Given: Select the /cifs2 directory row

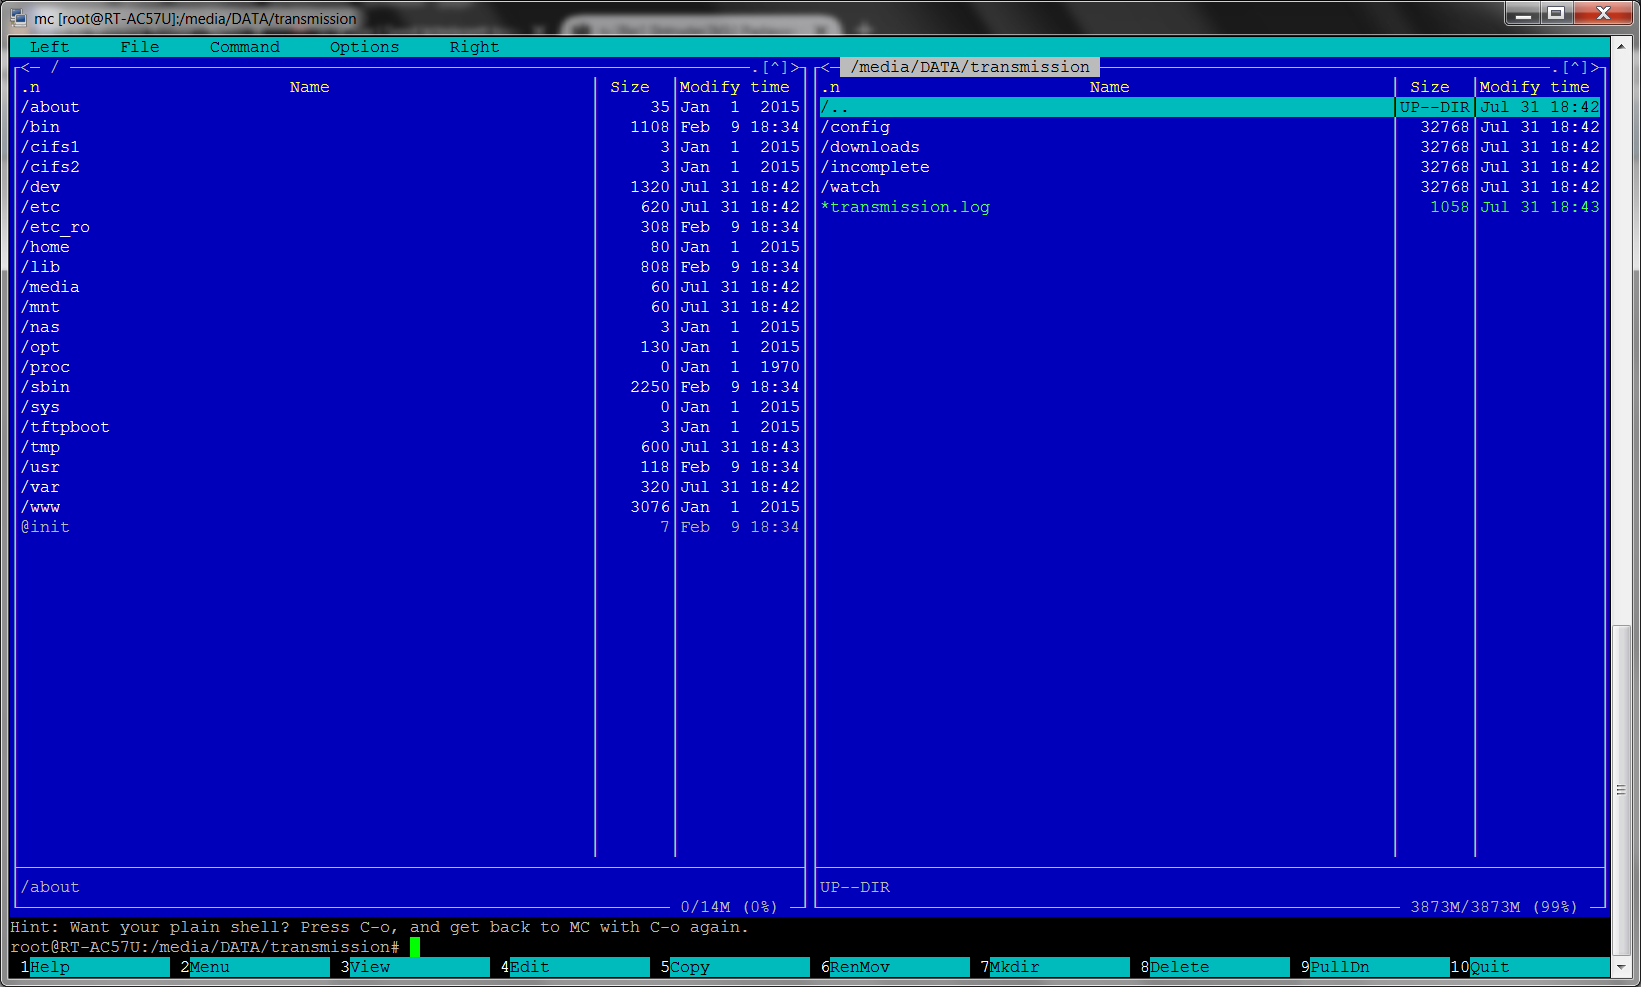Looking at the screenshot, I should [410, 167].
